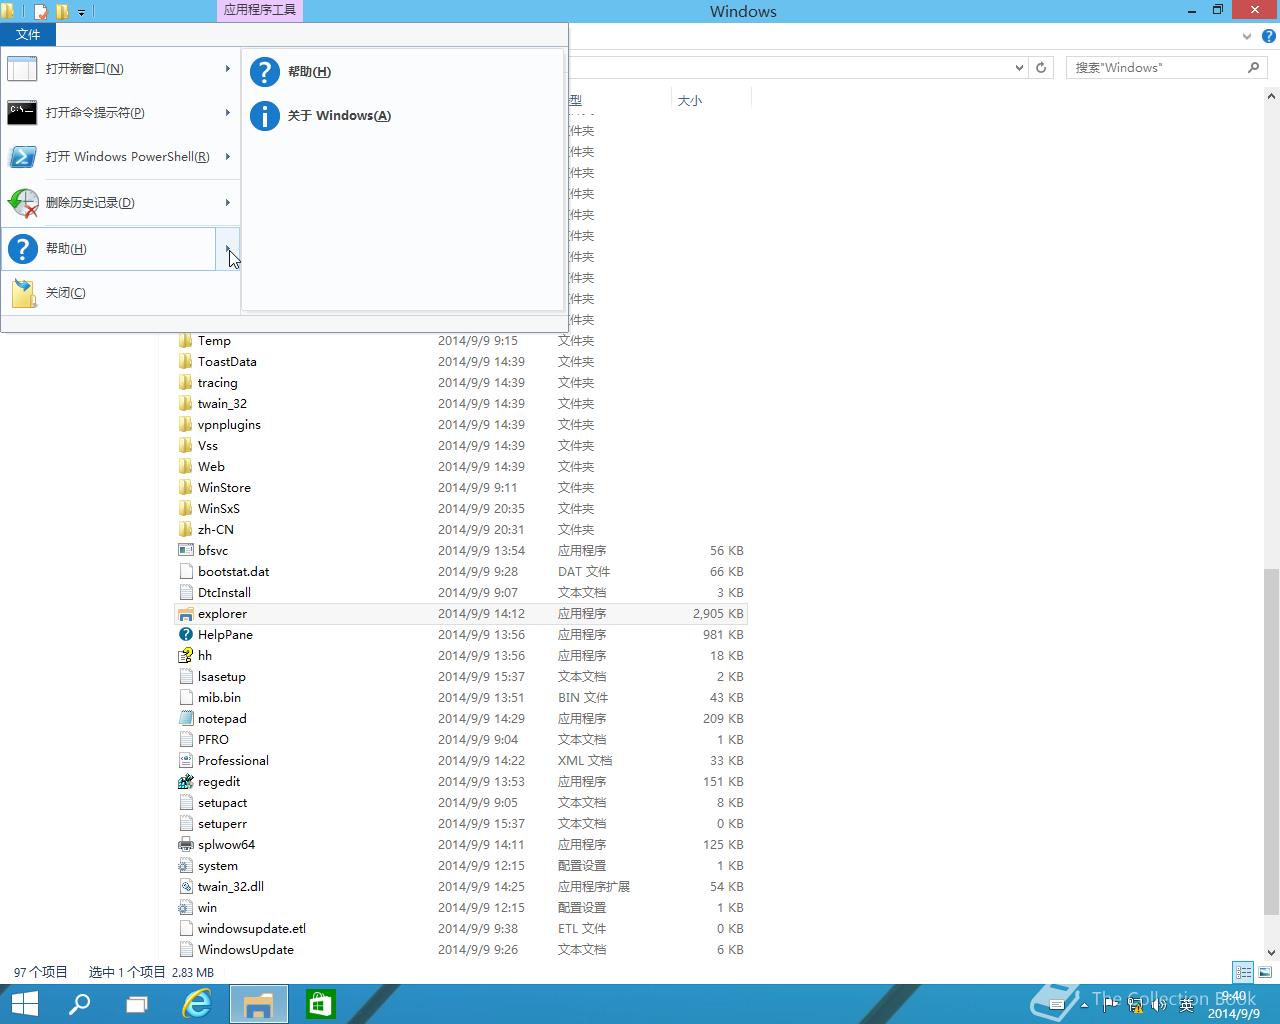Click the Professional XML file icon
This screenshot has width=1280, height=1024.
185,761
